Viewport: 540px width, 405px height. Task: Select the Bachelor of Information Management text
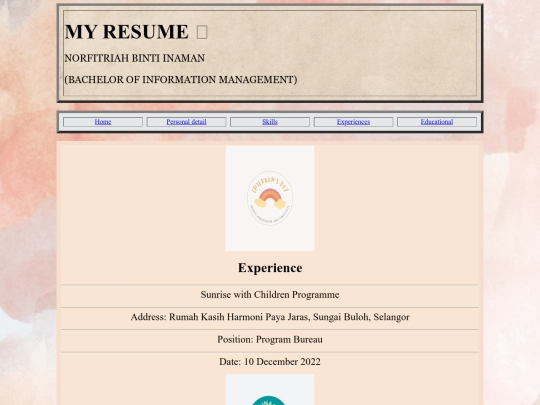pos(181,80)
